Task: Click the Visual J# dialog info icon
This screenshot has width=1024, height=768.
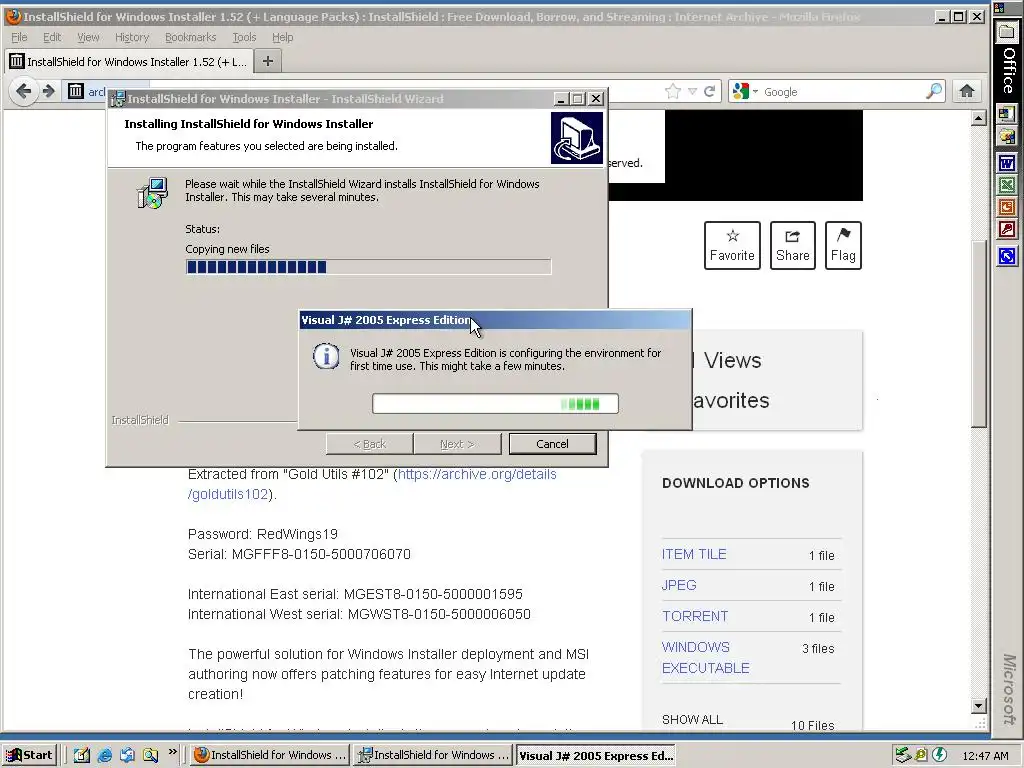Action: click(326, 357)
